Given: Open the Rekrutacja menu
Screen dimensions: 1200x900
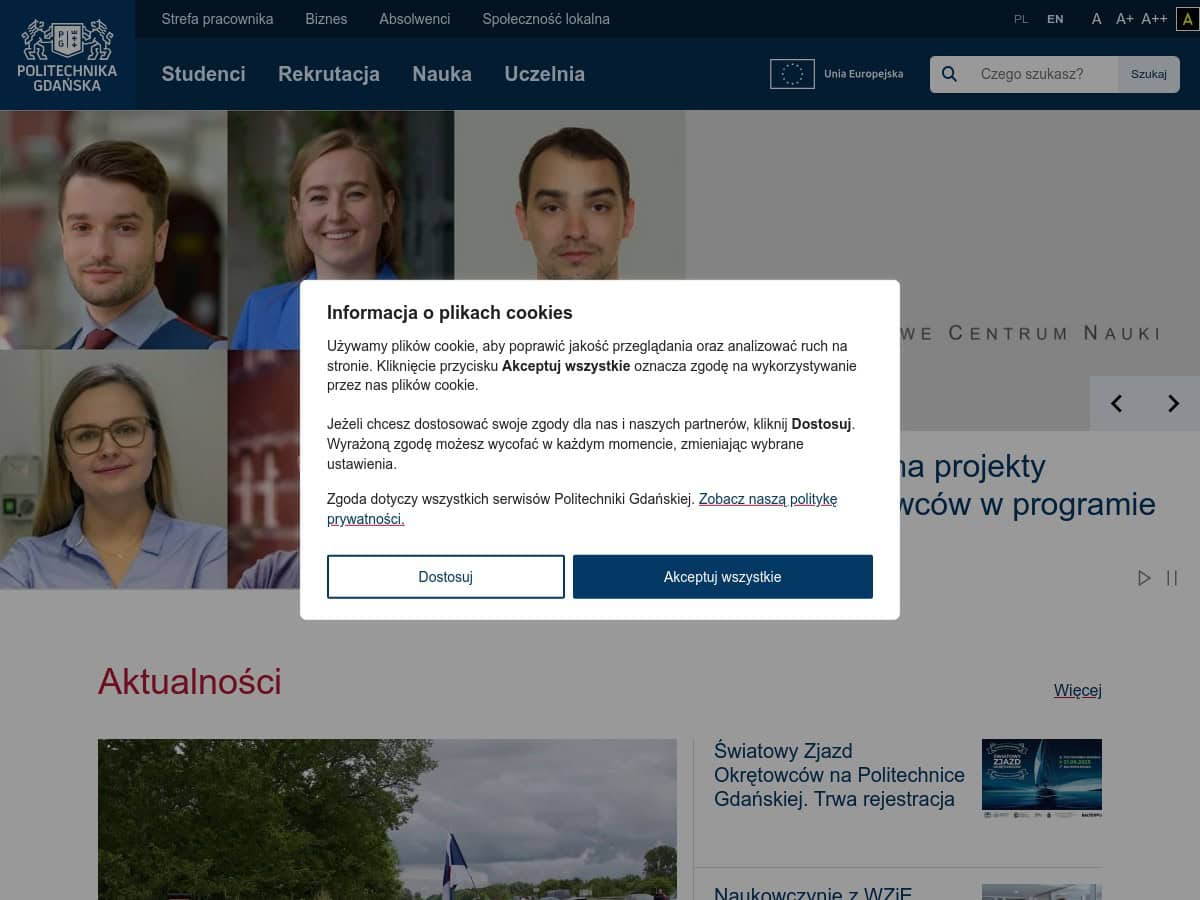Looking at the screenshot, I should pyautogui.click(x=329, y=74).
